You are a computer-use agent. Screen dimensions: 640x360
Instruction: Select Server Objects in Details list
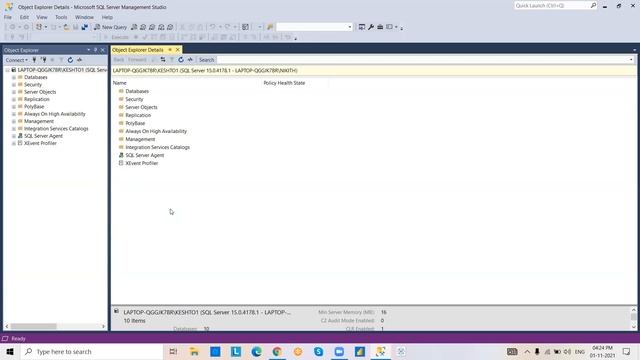tap(141, 107)
